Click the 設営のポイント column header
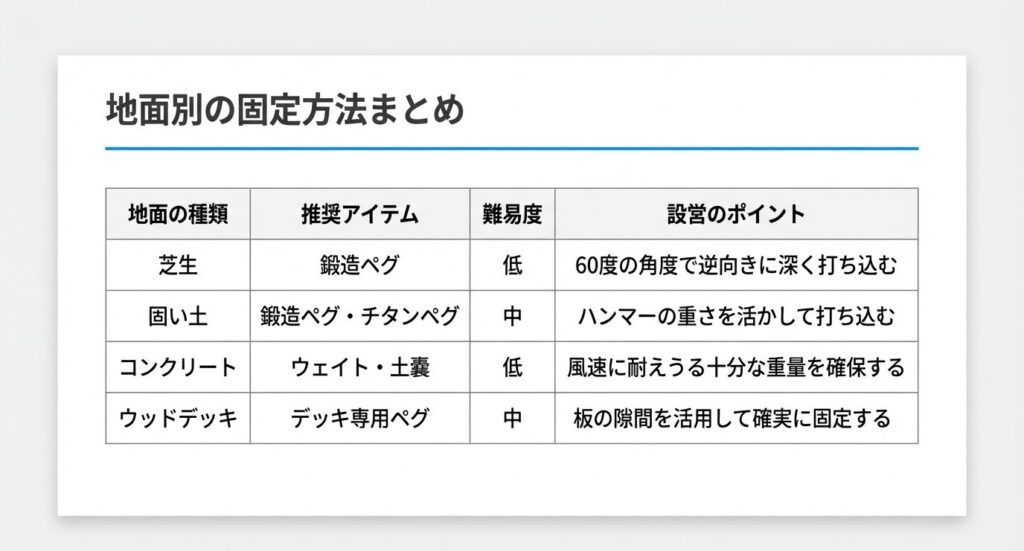The width and height of the screenshot is (1024, 551). [x=736, y=213]
